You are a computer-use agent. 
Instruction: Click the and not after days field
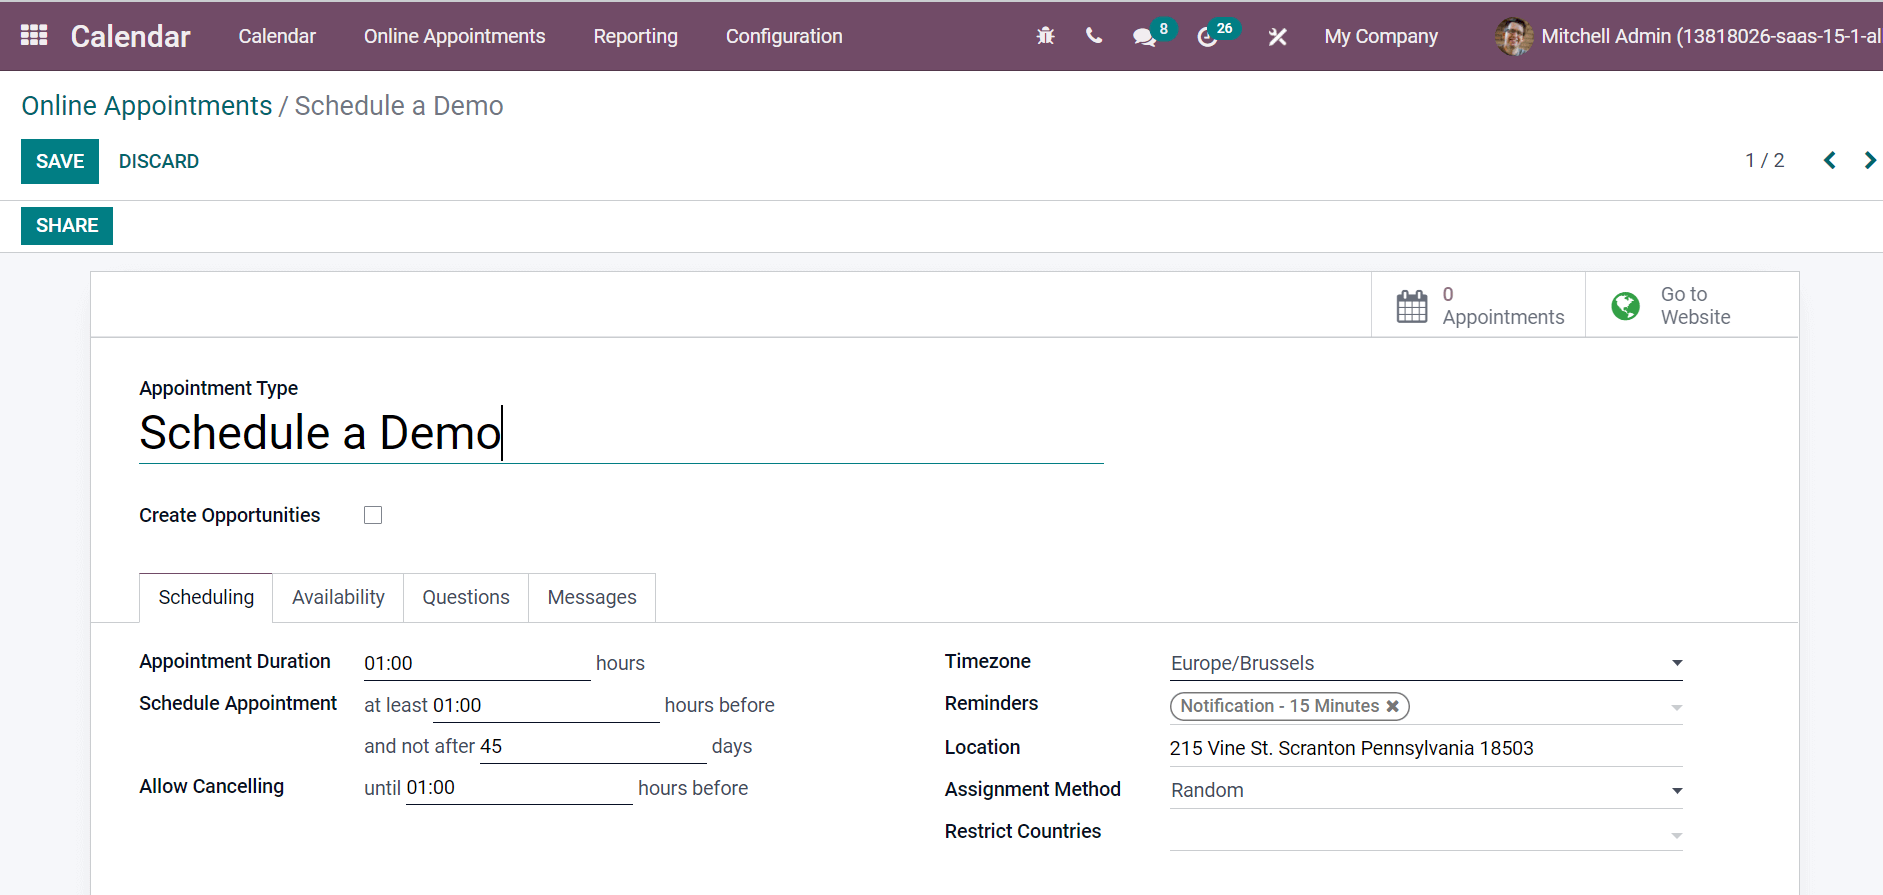point(593,746)
